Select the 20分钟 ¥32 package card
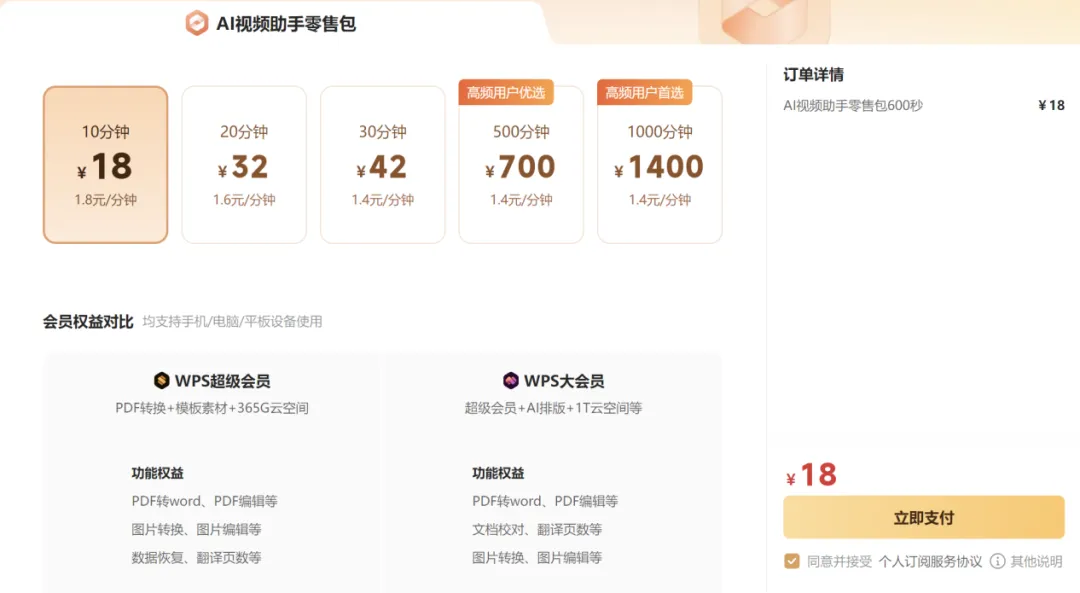 pos(244,165)
